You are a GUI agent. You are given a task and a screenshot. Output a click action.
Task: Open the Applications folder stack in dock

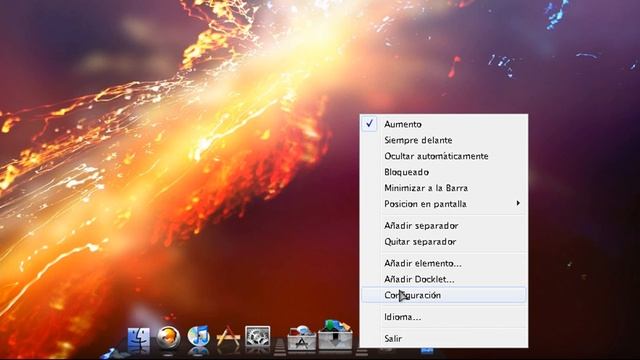coord(302,338)
